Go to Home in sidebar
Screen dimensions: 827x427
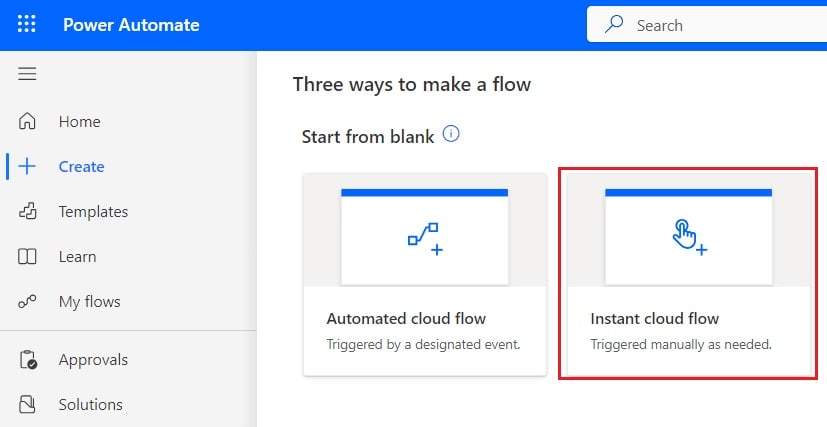pyautogui.click(x=80, y=122)
